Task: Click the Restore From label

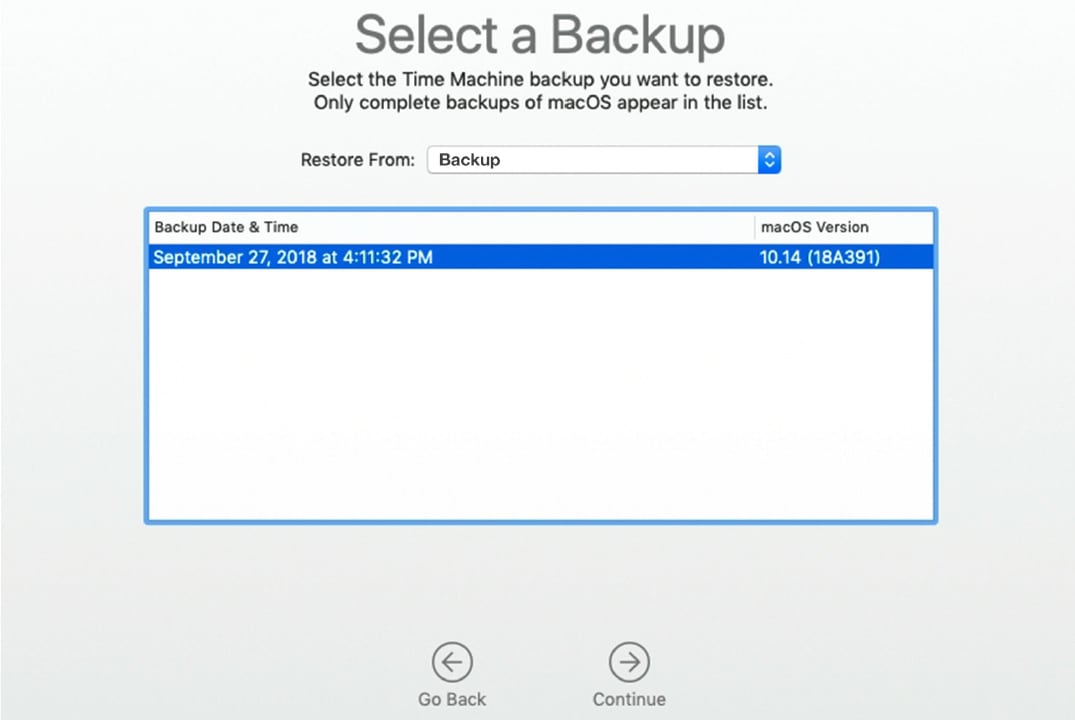Action: (x=357, y=159)
